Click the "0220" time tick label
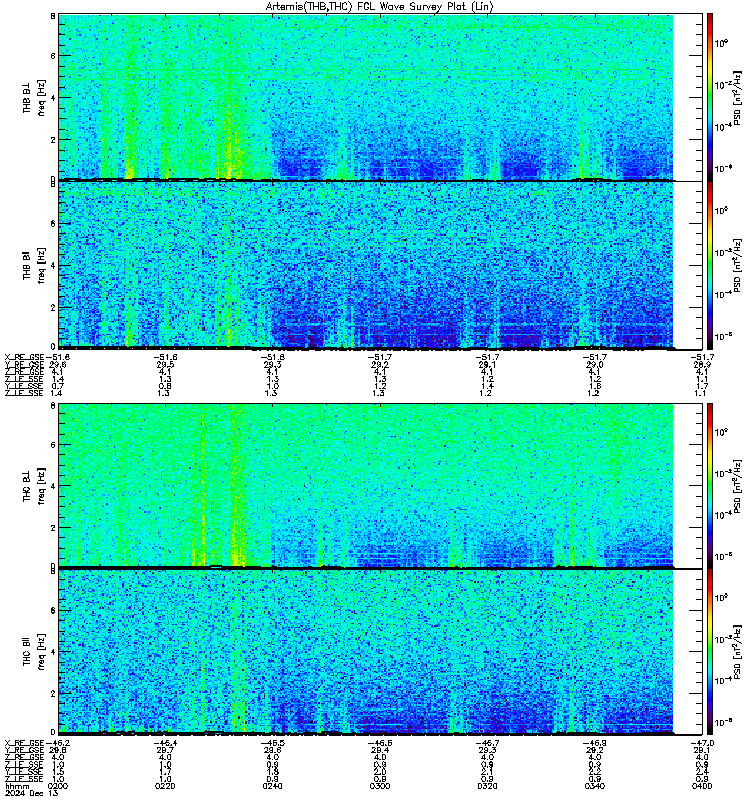The height and width of the screenshot is (800, 750). [x=165, y=786]
